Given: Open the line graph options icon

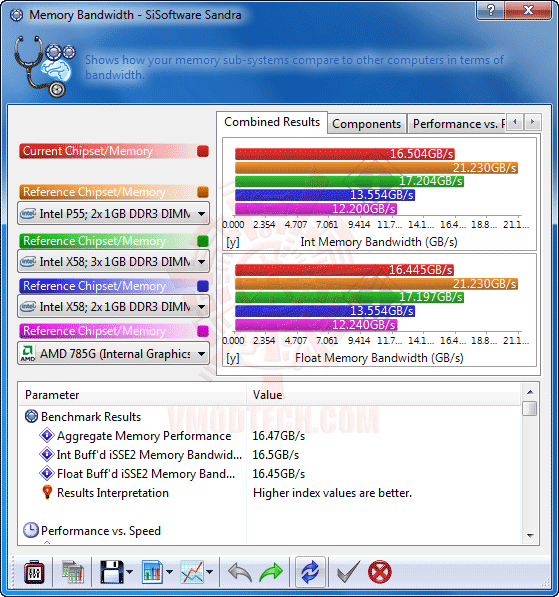Looking at the screenshot, I should click(192, 572).
